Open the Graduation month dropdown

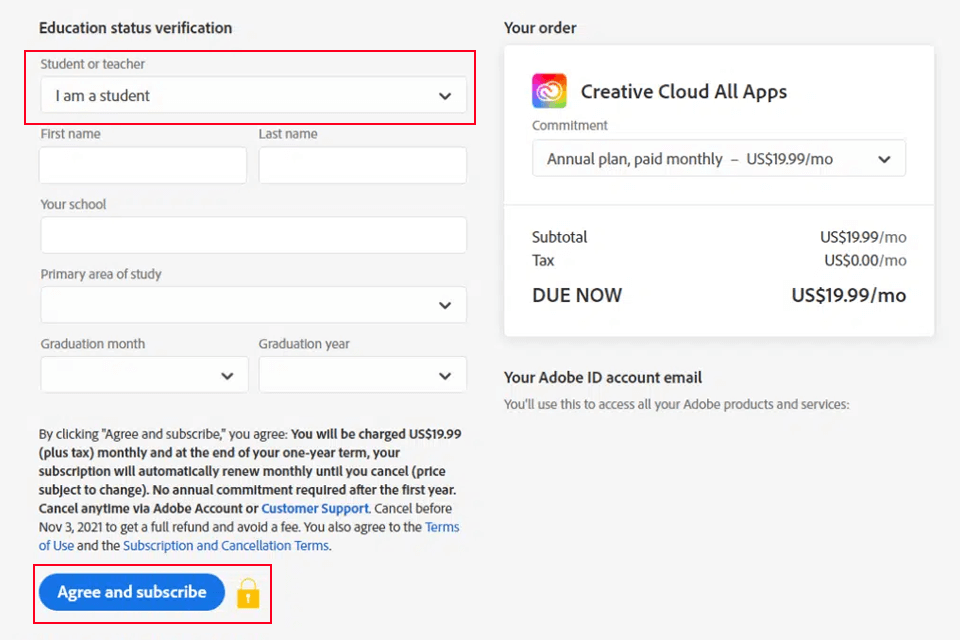(144, 375)
